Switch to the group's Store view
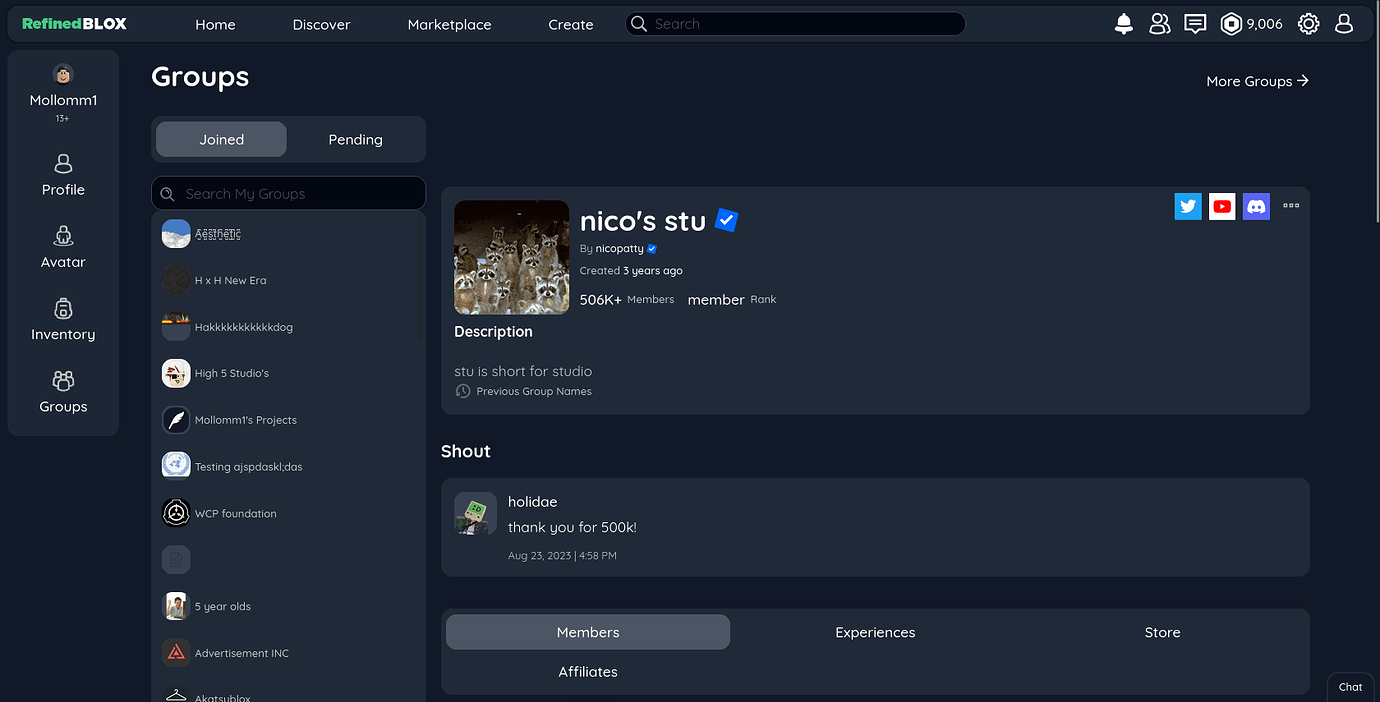The image size is (1380, 702). pos(1162,632)
